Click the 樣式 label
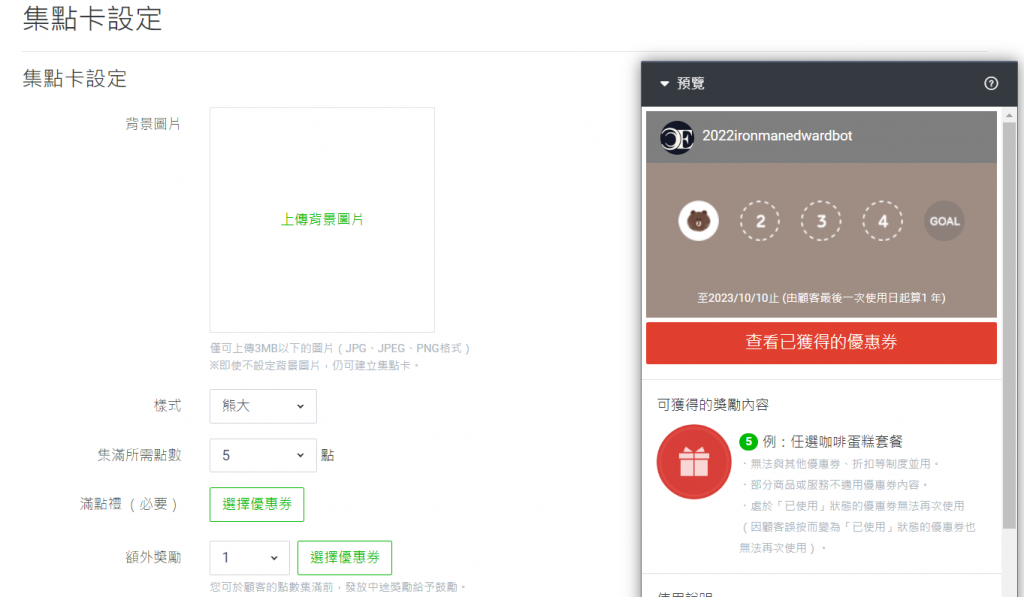The image size is (1024, 597). pos(167,406)
